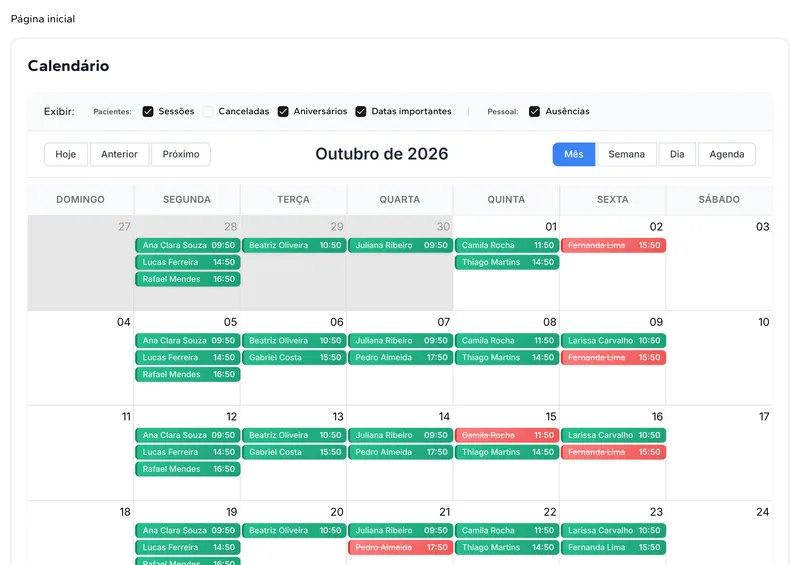Viewport: 800px width, 565px height.
Task: Enable the Canceladas checkbox
Action: click(208, 111)
